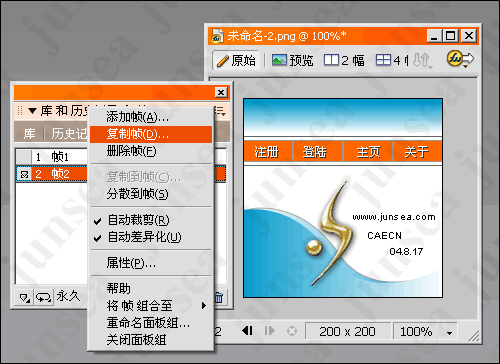Toggle 自动差异化(U) checked option
Screen dimensions: 500x364
click(x=151, y=237)
